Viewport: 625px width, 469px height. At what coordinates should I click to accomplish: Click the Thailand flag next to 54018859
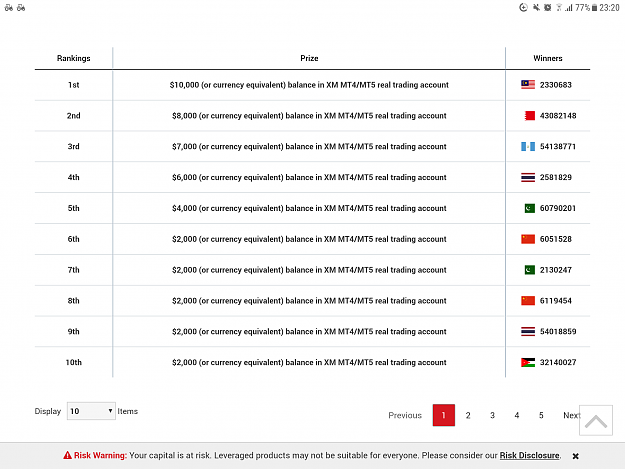coord(528,332)
